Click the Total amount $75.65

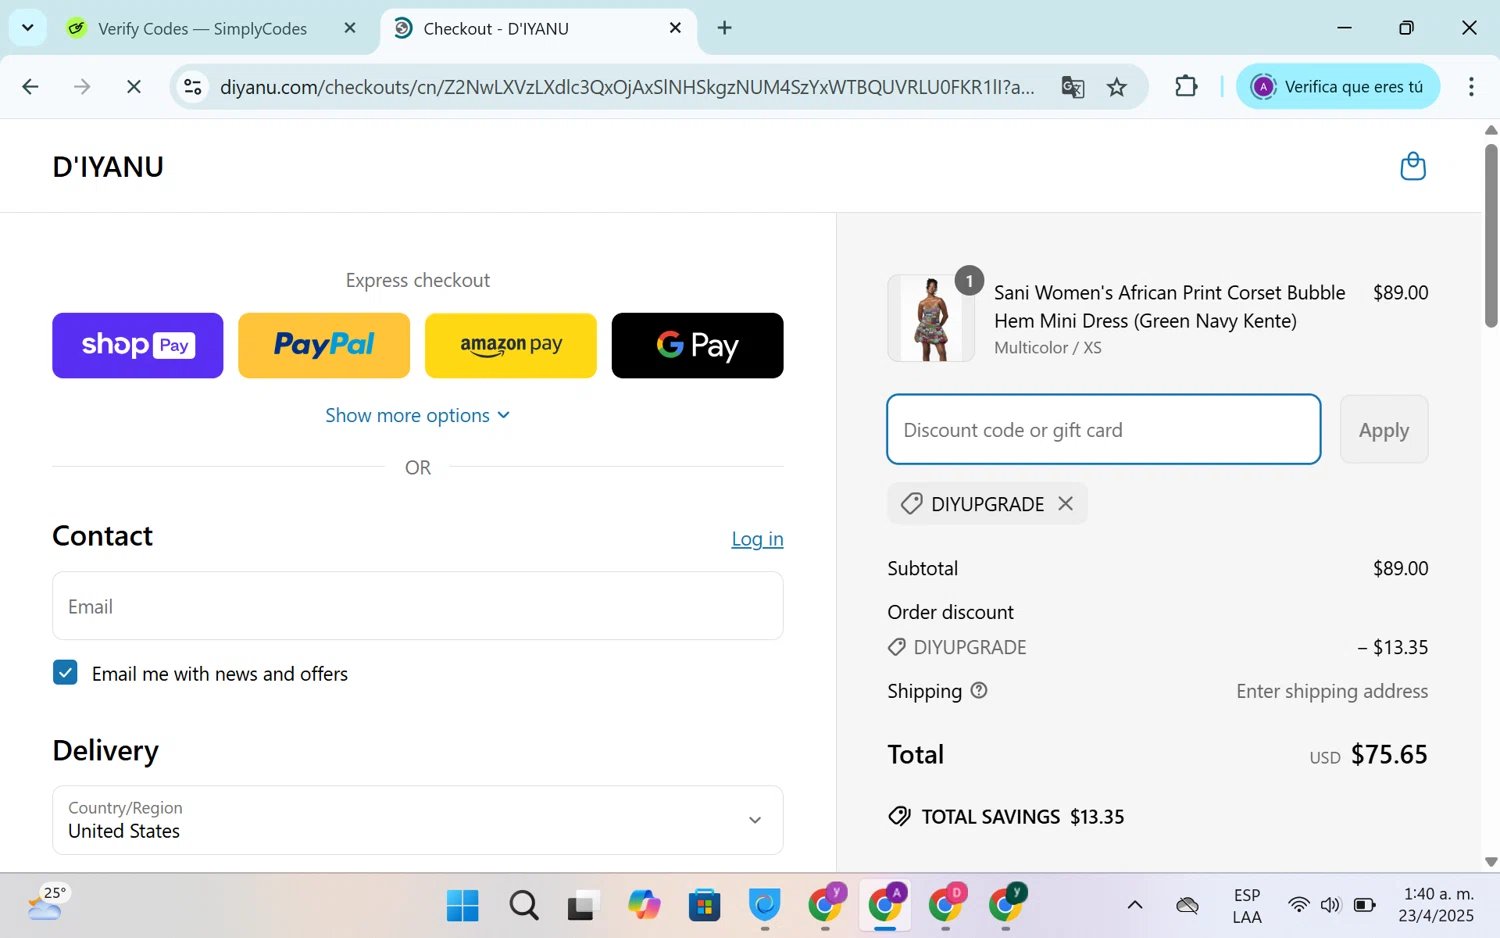click(1389, 754)
